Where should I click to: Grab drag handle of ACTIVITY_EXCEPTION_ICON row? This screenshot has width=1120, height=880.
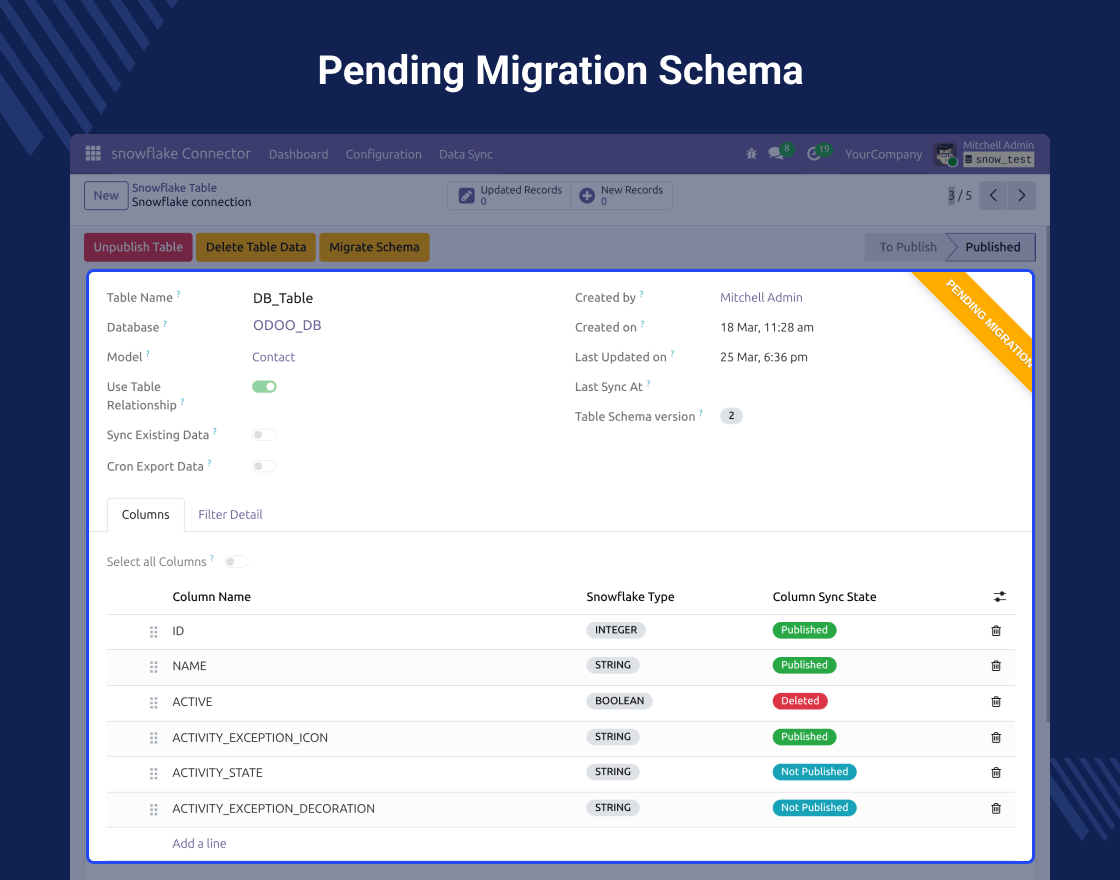pos(154,738)
